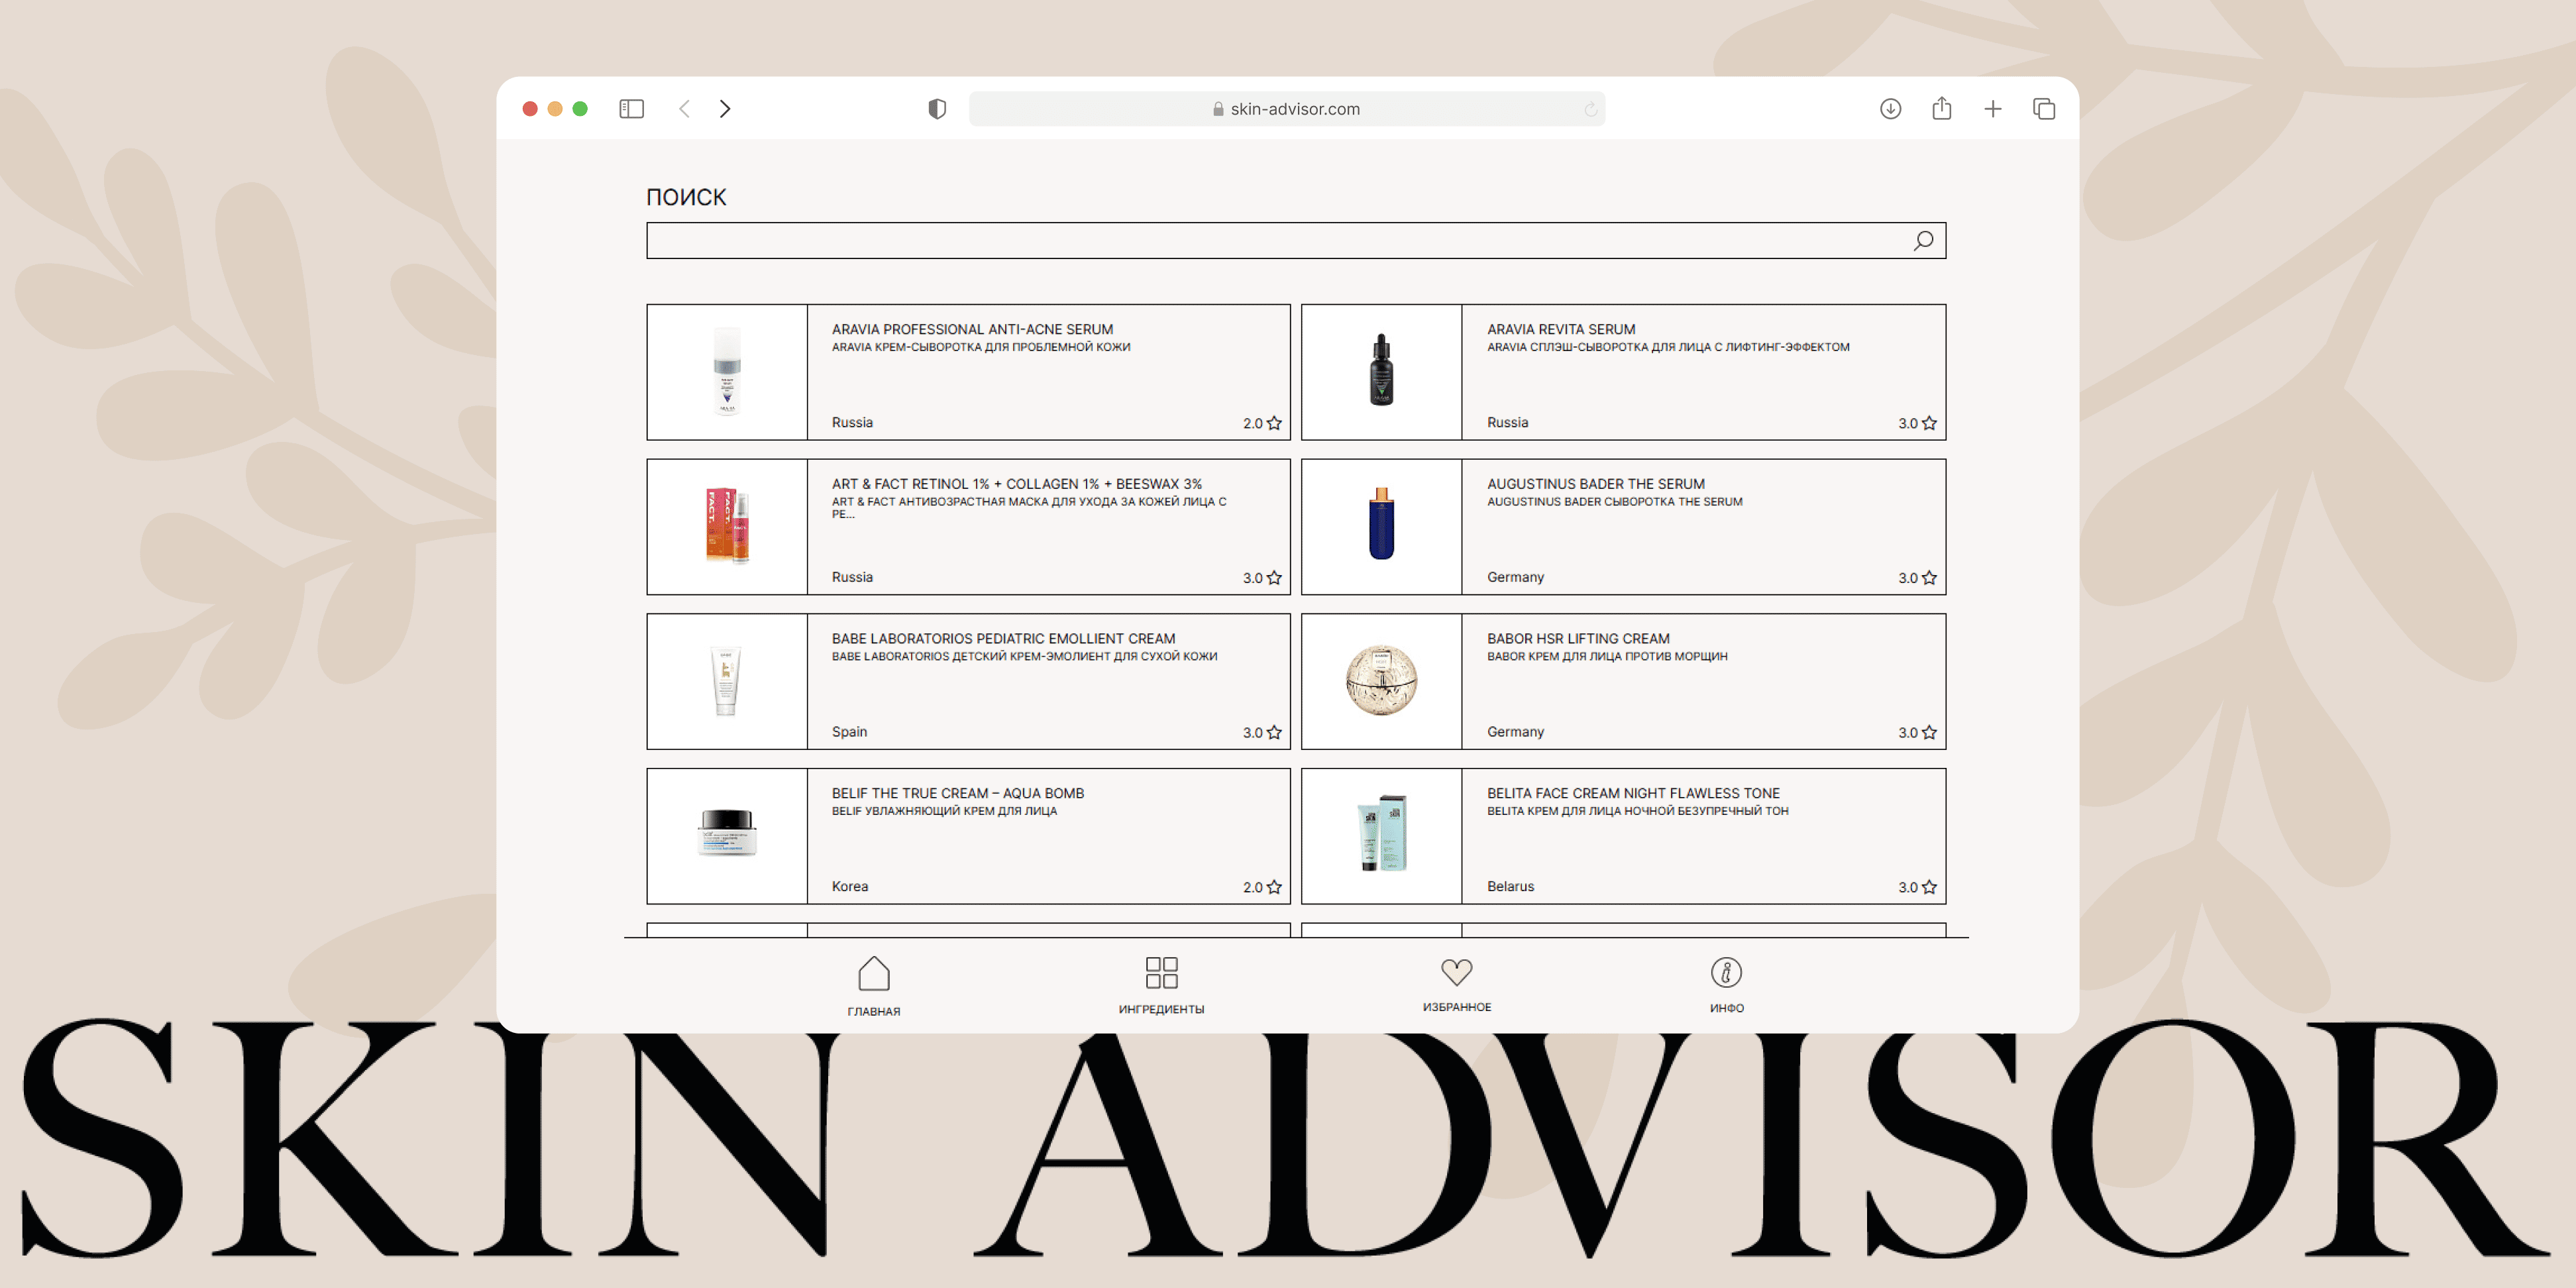Toggle star on Belif Aqua Bomb
The height and width of the screenshot is (1288, 2576).
pos(1274,888)
